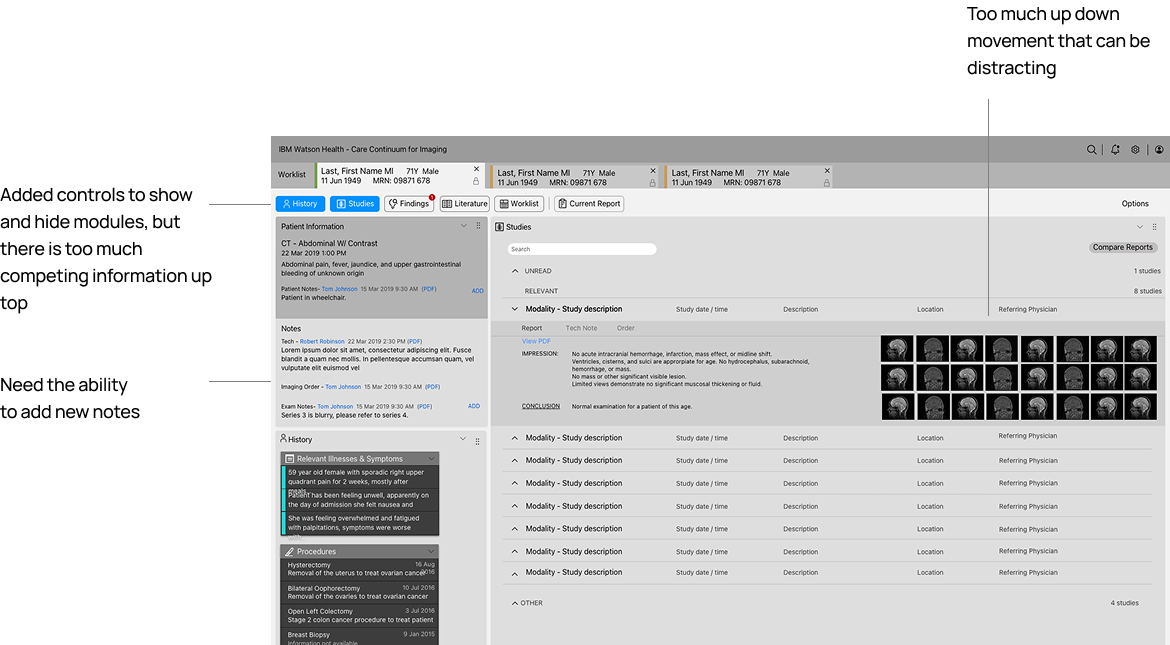Open the PDF link in Patient Notes line
Viewport: 1170px width, 645px height.
pyautogui.click(x=429, y=289)
